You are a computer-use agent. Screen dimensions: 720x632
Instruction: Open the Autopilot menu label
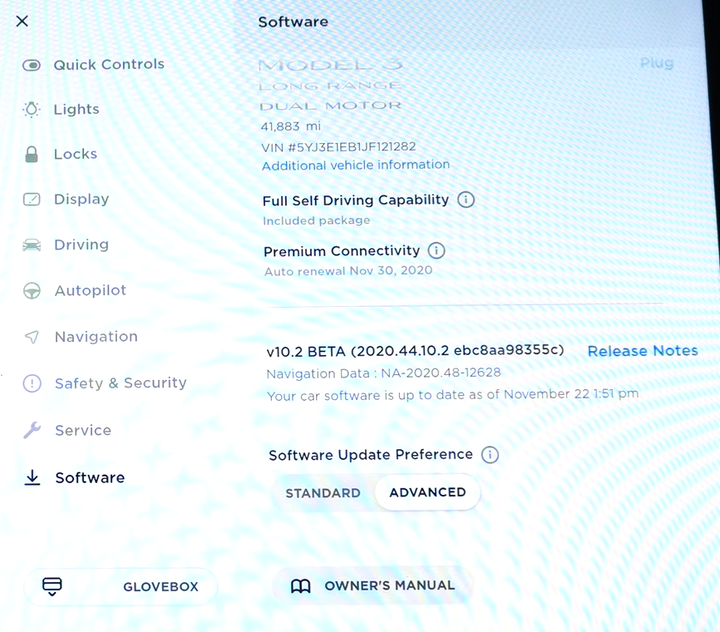(90, 290)
